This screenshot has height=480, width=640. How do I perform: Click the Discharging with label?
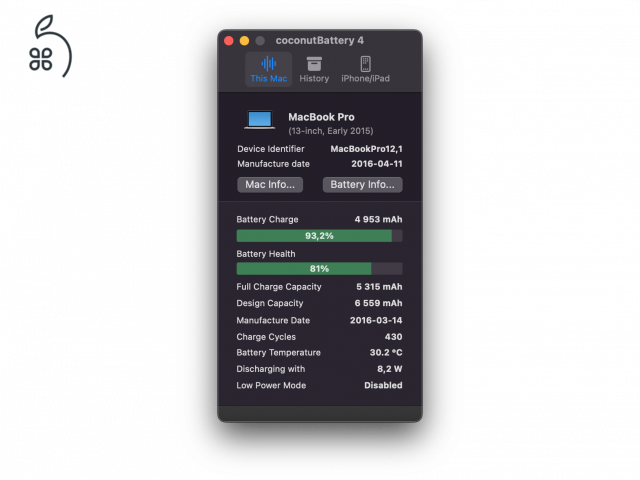click(x=271, y=369)
